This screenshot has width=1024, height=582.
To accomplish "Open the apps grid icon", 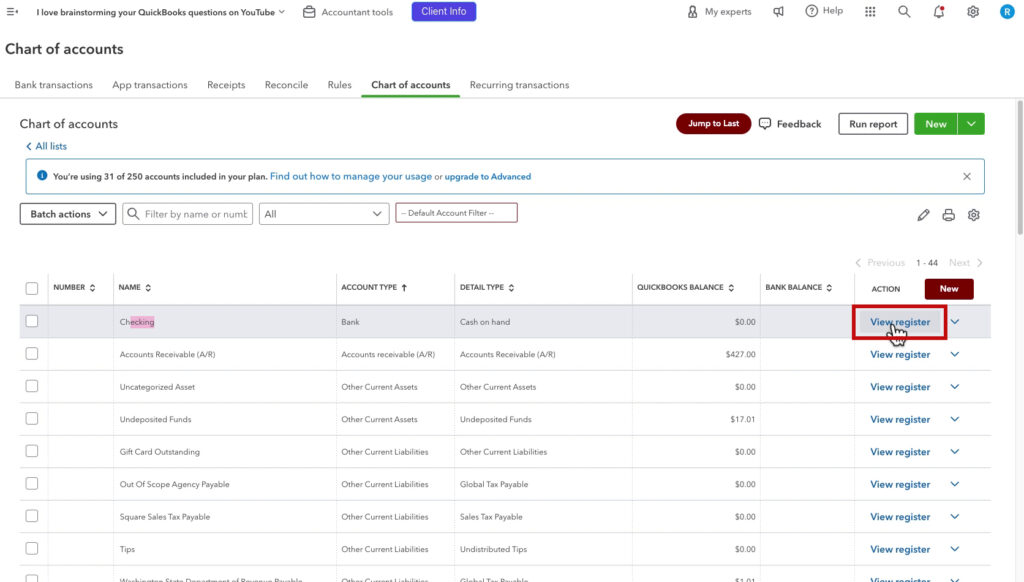I will [x=869, y=13].
